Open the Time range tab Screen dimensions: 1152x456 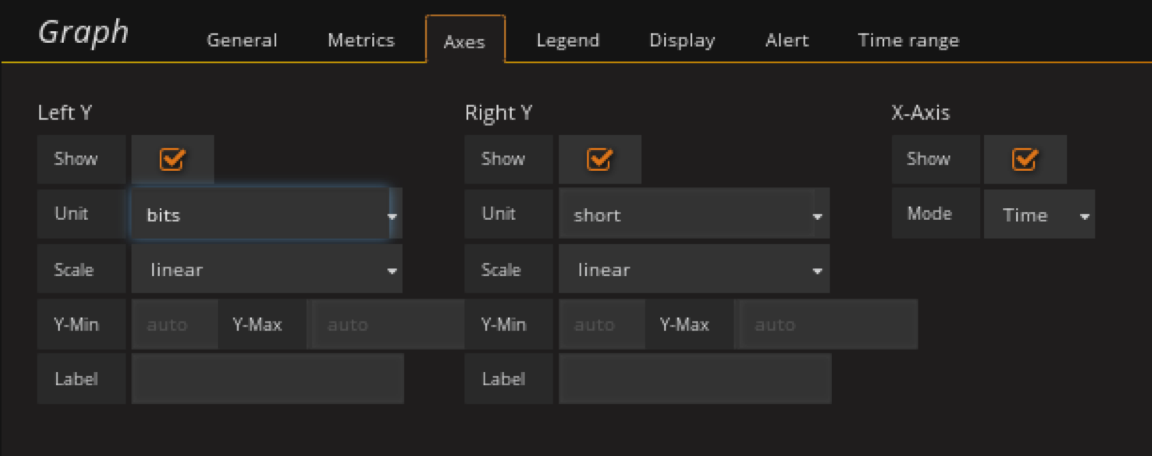pyautogui.click(x=908, y=41)
